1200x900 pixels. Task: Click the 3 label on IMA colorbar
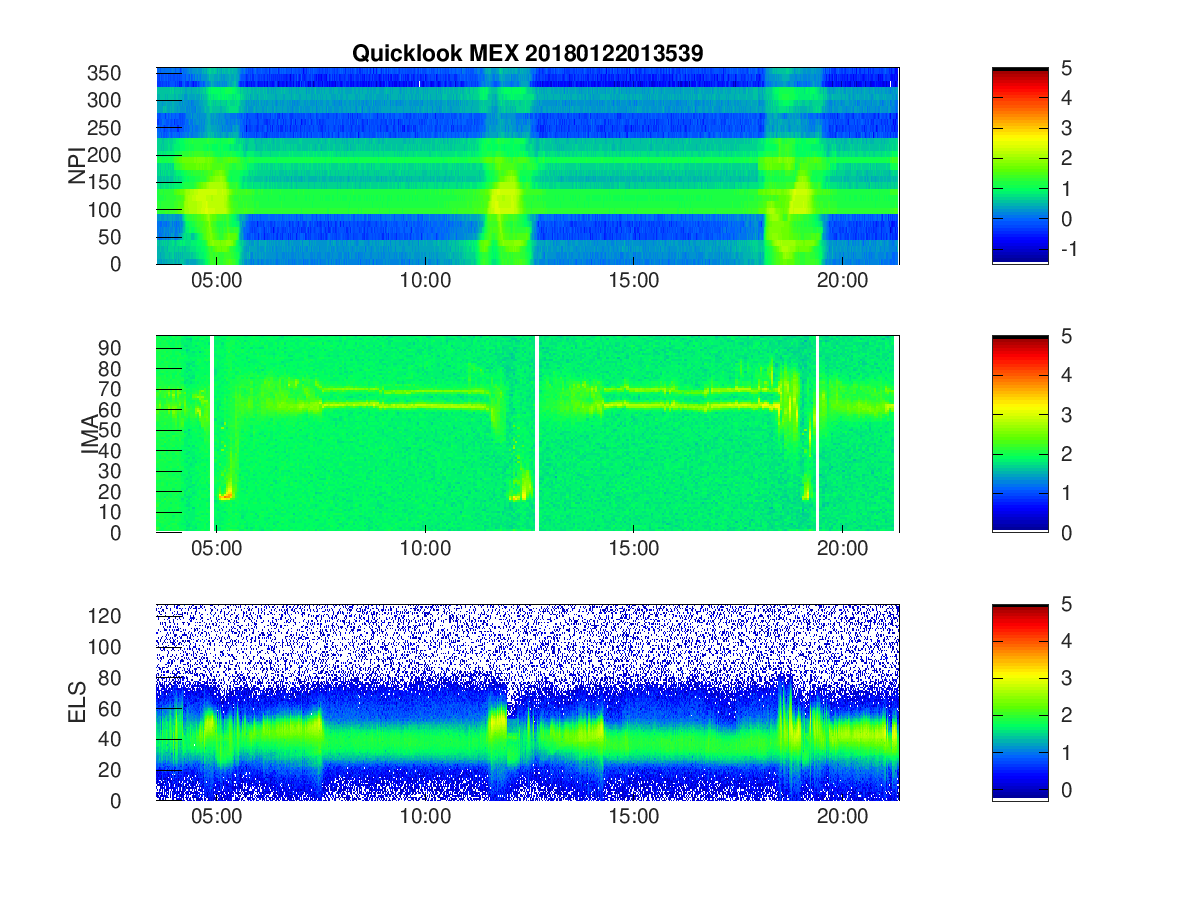1065,415
